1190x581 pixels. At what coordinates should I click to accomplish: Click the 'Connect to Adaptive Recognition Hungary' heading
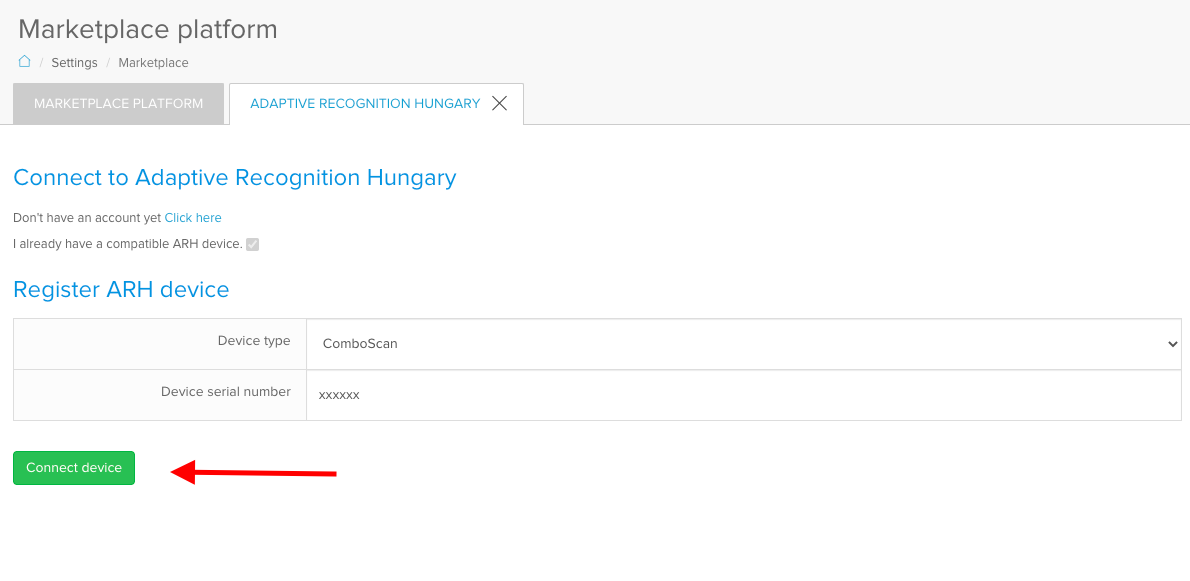pyautogui.click(x=234, y=178)
